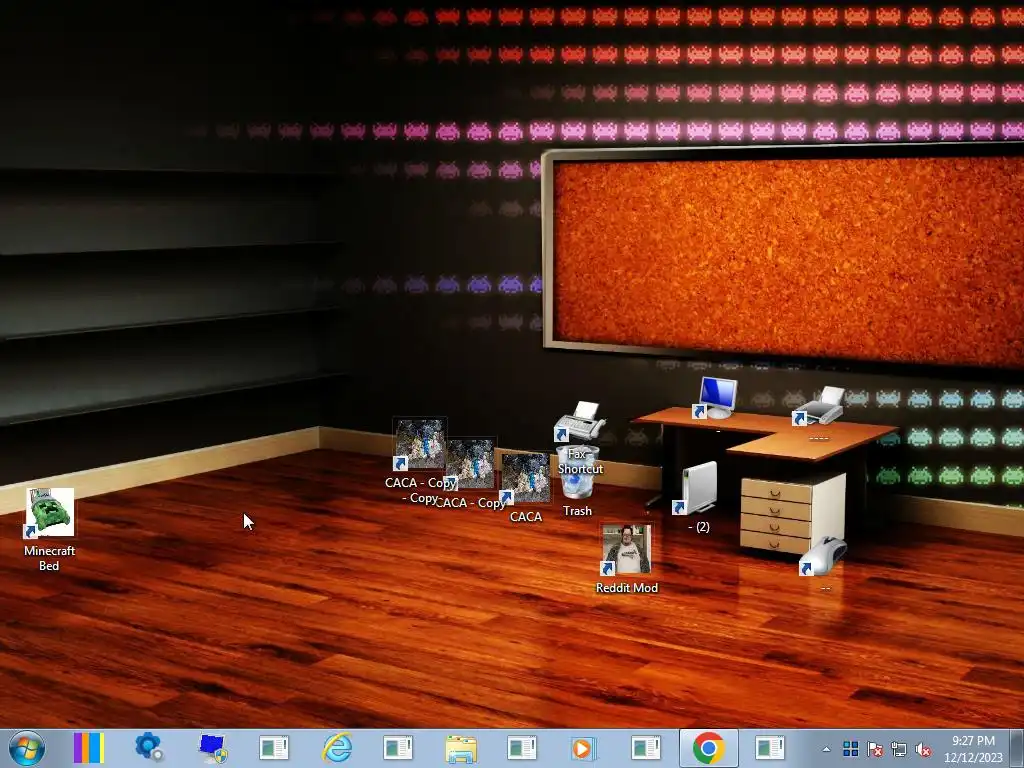Image resolution: width=1024 pixels, height=768 pixels.
Task: Click the Show Desktop strip at the taskbar end
Action: tap(1017, 748)
